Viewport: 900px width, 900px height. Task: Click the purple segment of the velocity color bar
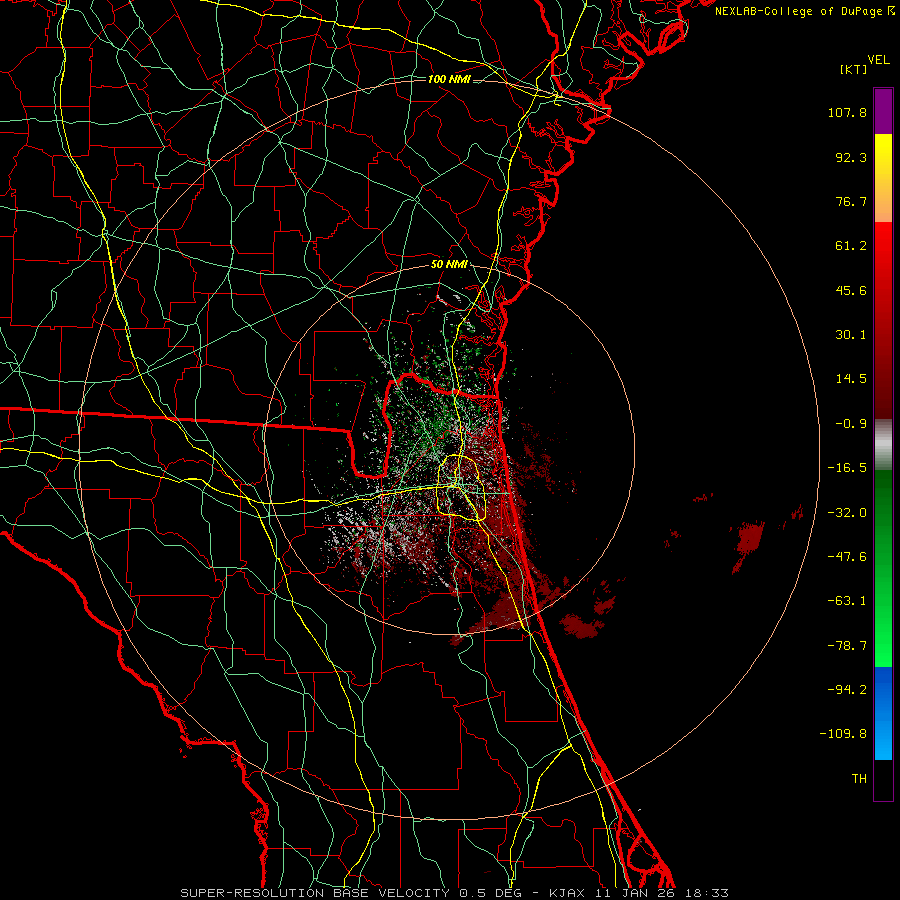883,111
